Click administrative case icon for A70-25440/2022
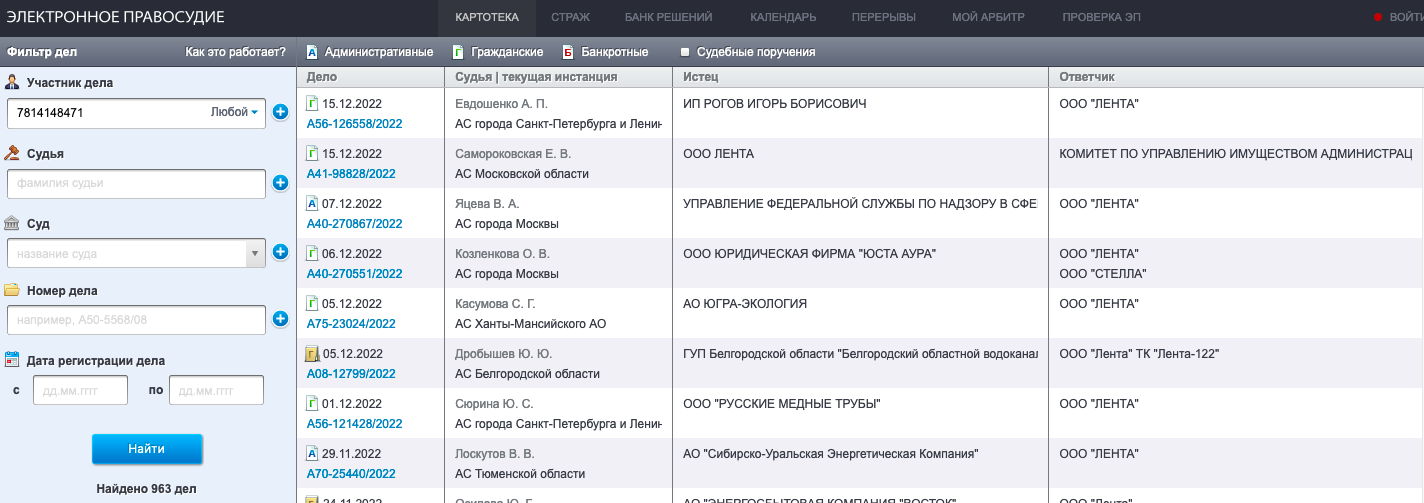 [312, 453]
